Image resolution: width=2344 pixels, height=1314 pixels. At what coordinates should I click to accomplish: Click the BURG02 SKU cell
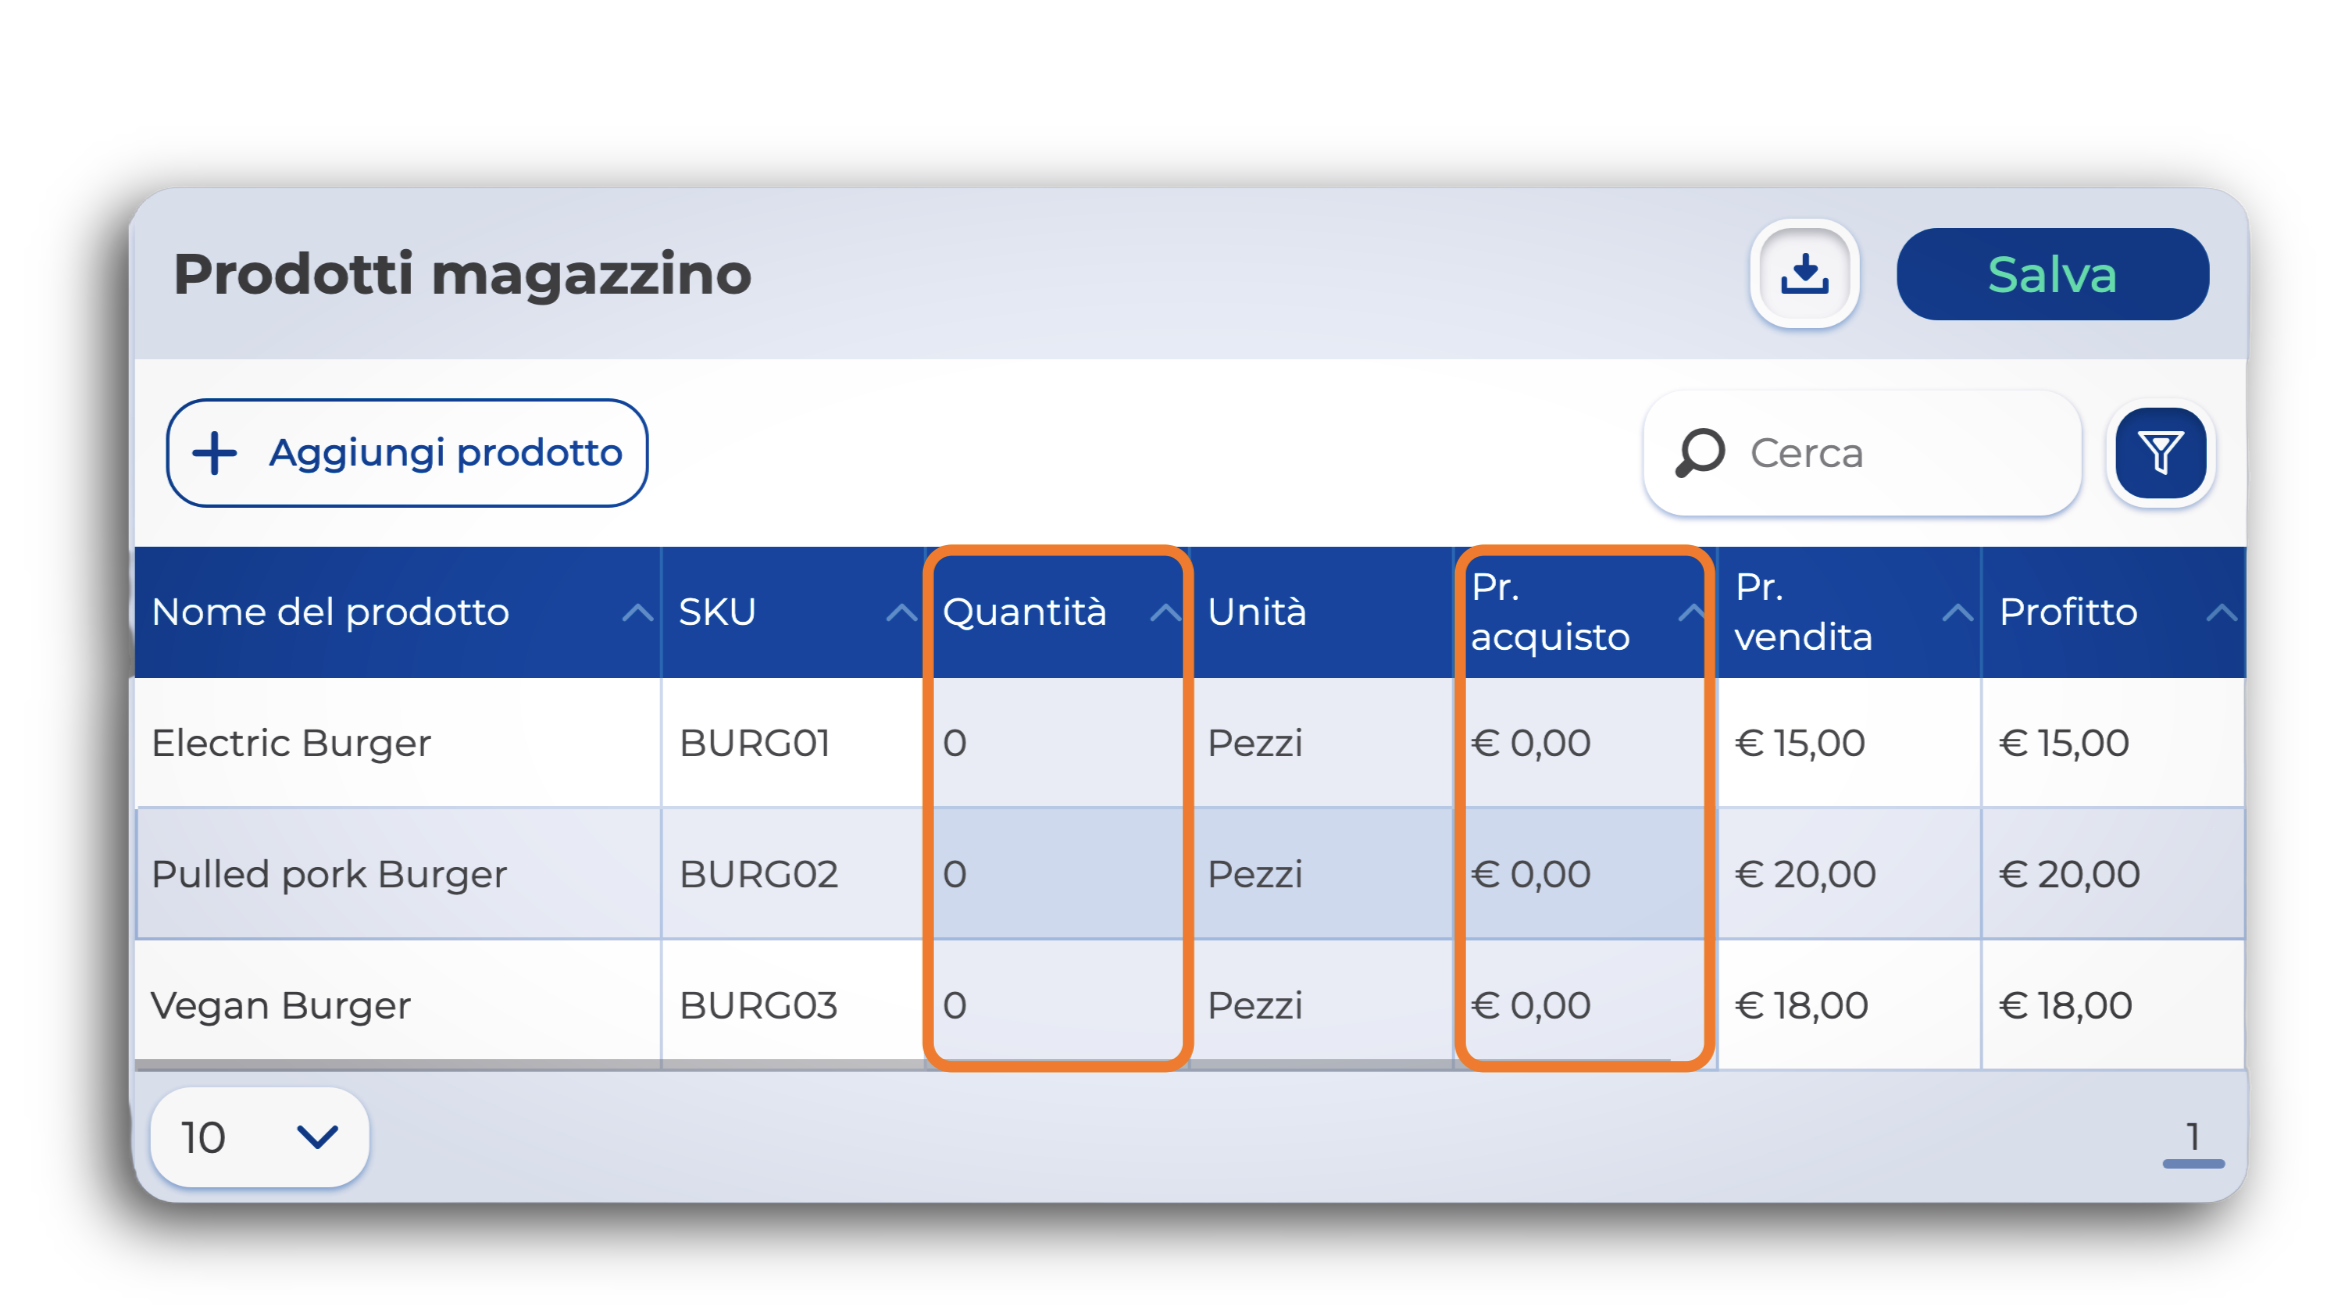[x=758, y=874]
